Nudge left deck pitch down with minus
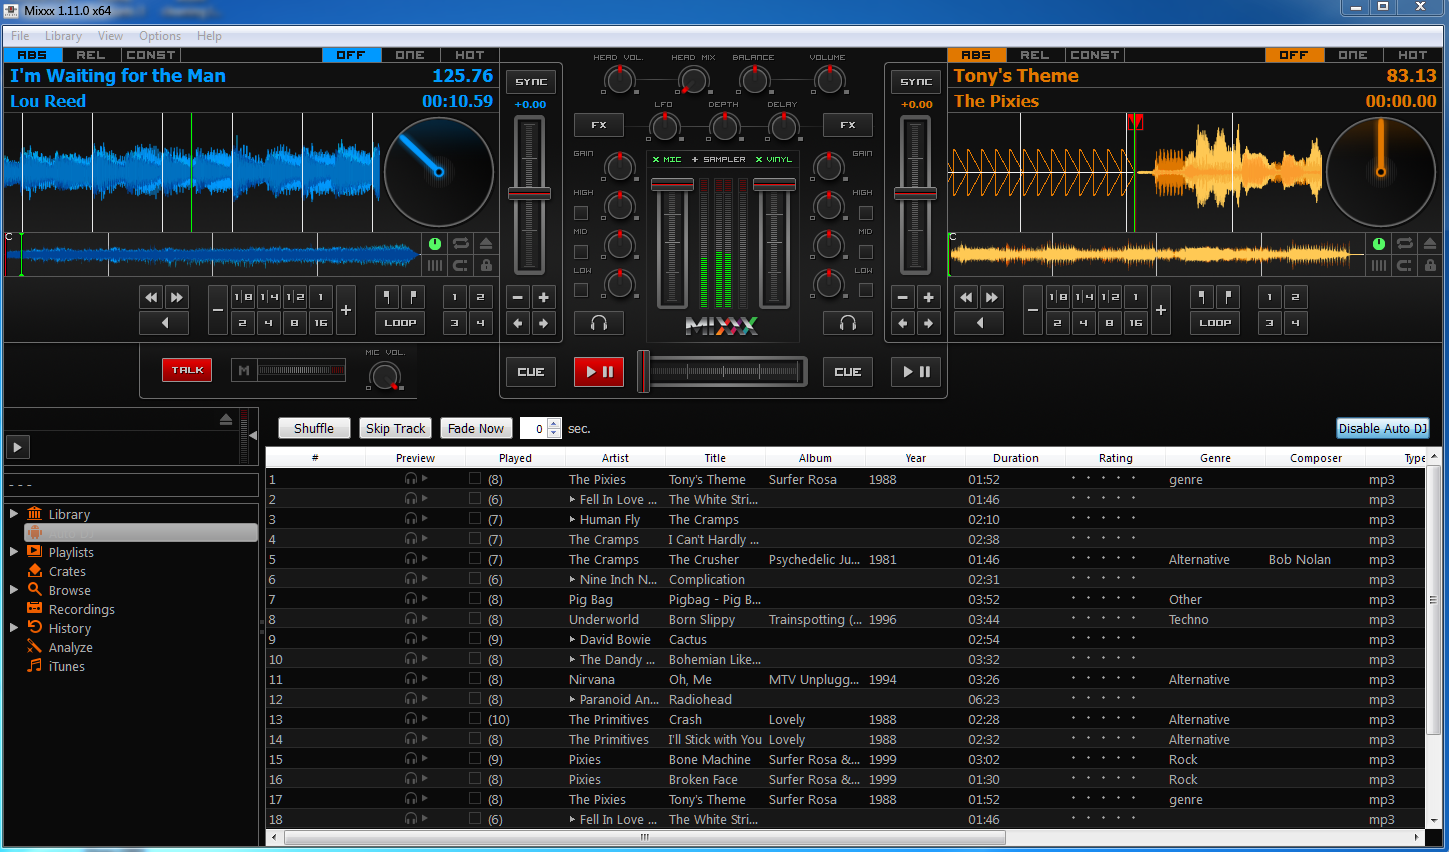The height and width of the screenshot is (852, 1449). (x=517, y=297)
